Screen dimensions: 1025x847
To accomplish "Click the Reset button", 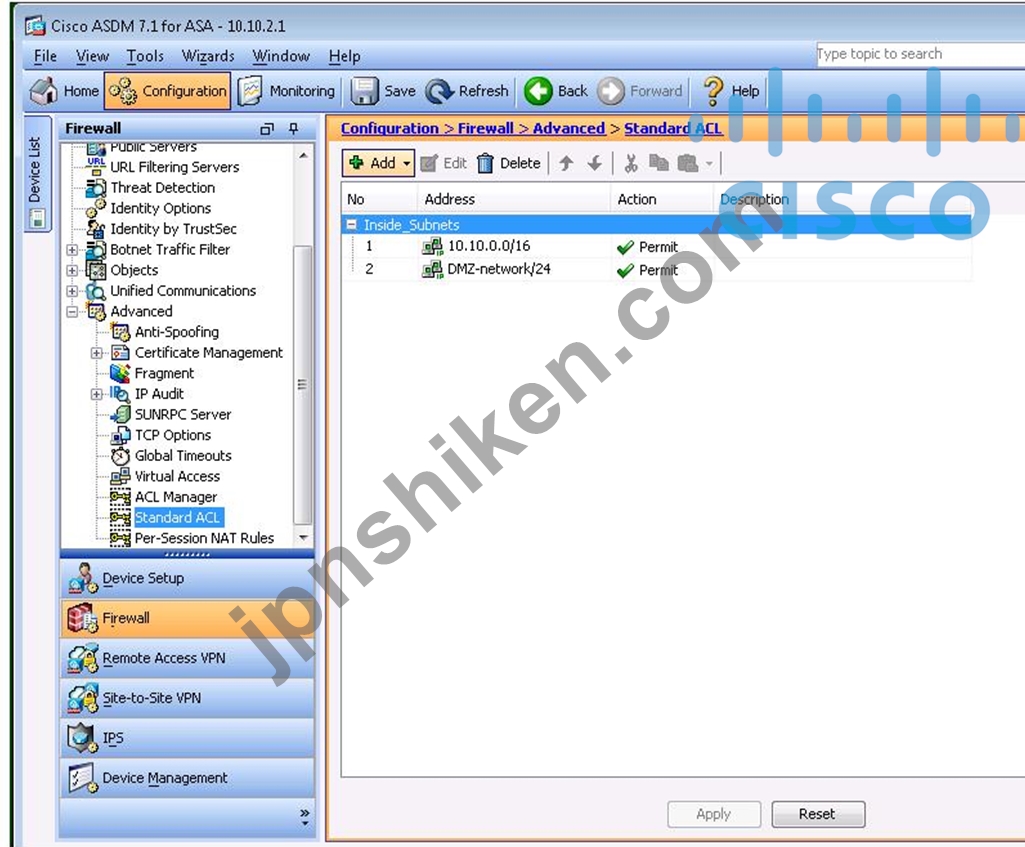I will click(x=818, y=814).
